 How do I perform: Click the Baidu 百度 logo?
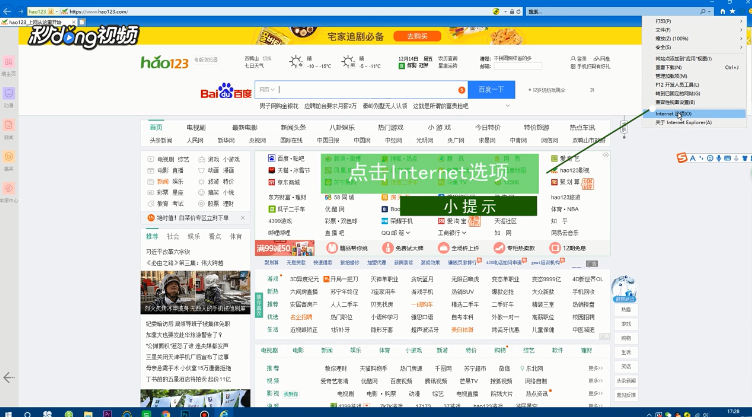point(226,90)
